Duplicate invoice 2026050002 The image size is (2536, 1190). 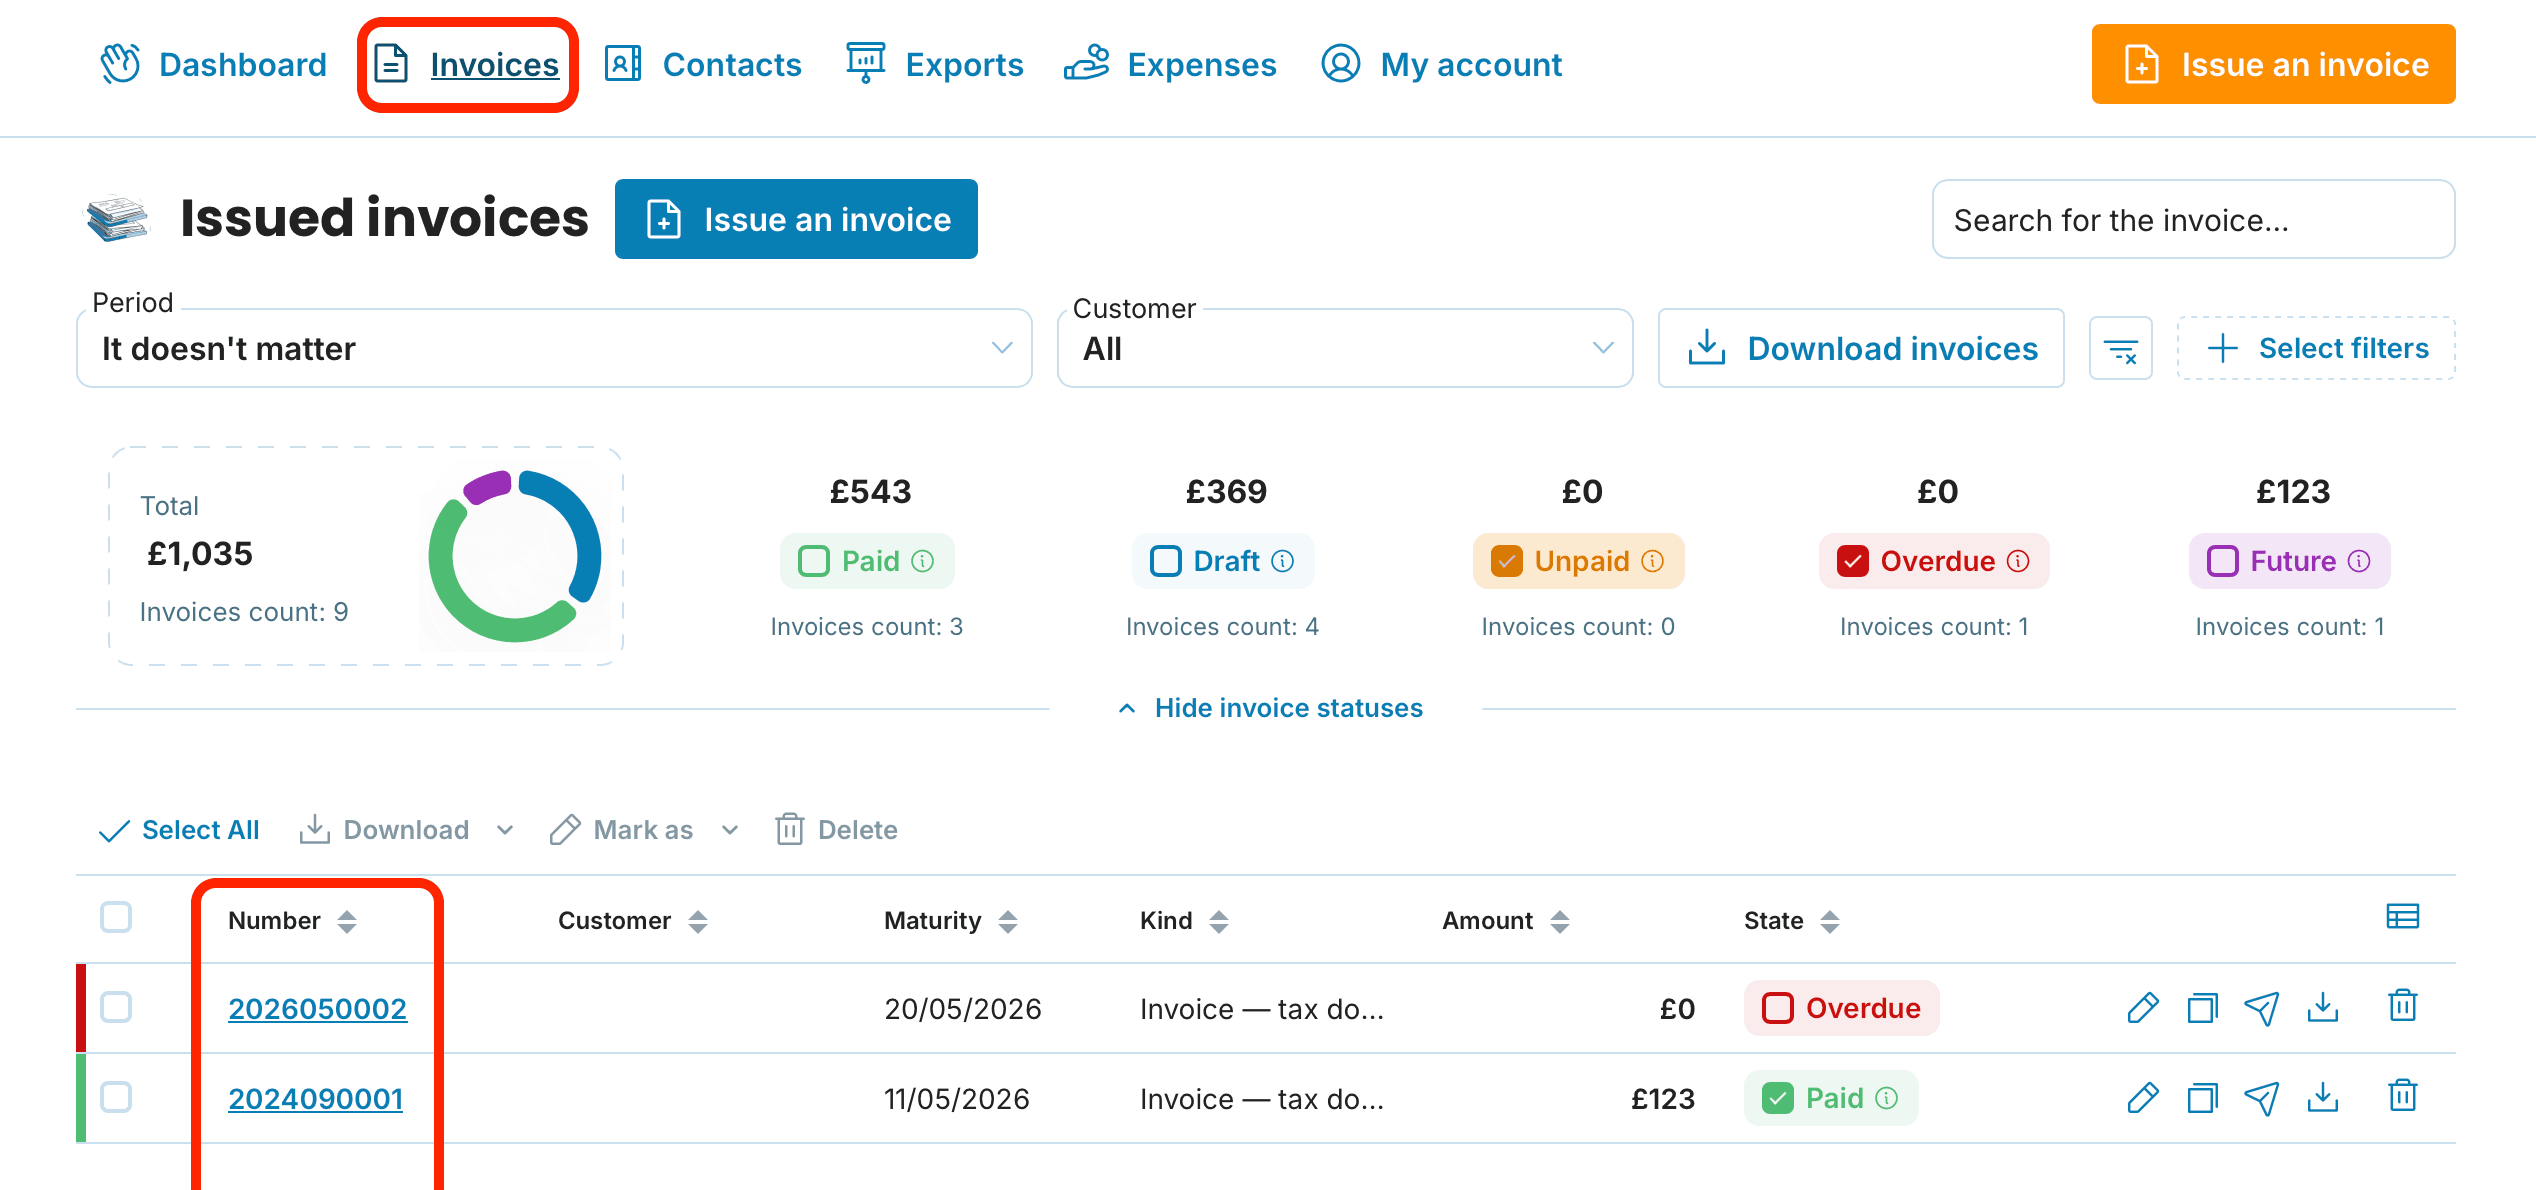point(2202,1008)
